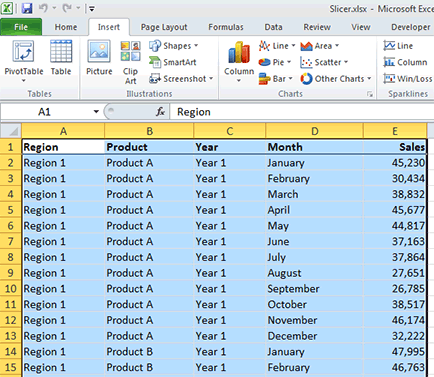Switch to the Review tab
Viewport: 434px width, 377px height.
tap(317, 27)
